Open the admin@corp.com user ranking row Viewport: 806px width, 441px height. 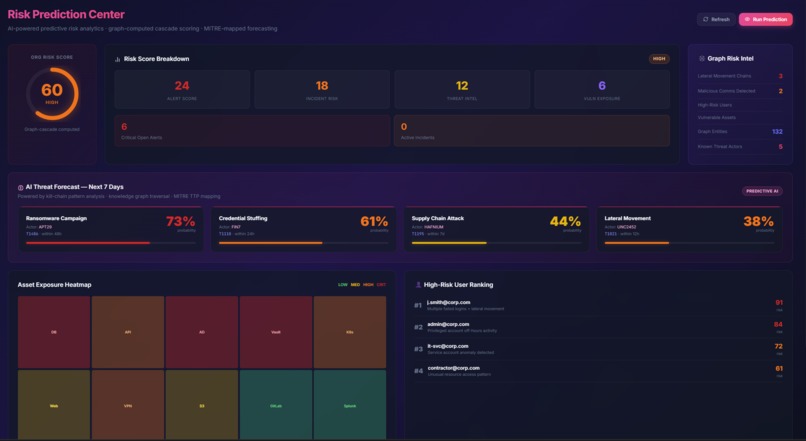pyautogui.click(x=599, y=327)
